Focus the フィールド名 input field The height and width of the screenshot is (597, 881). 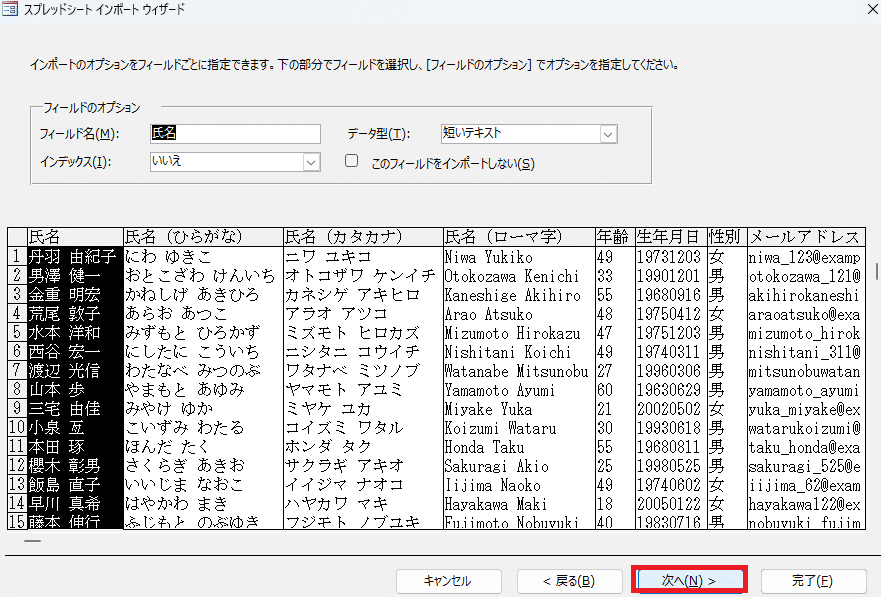235,133
